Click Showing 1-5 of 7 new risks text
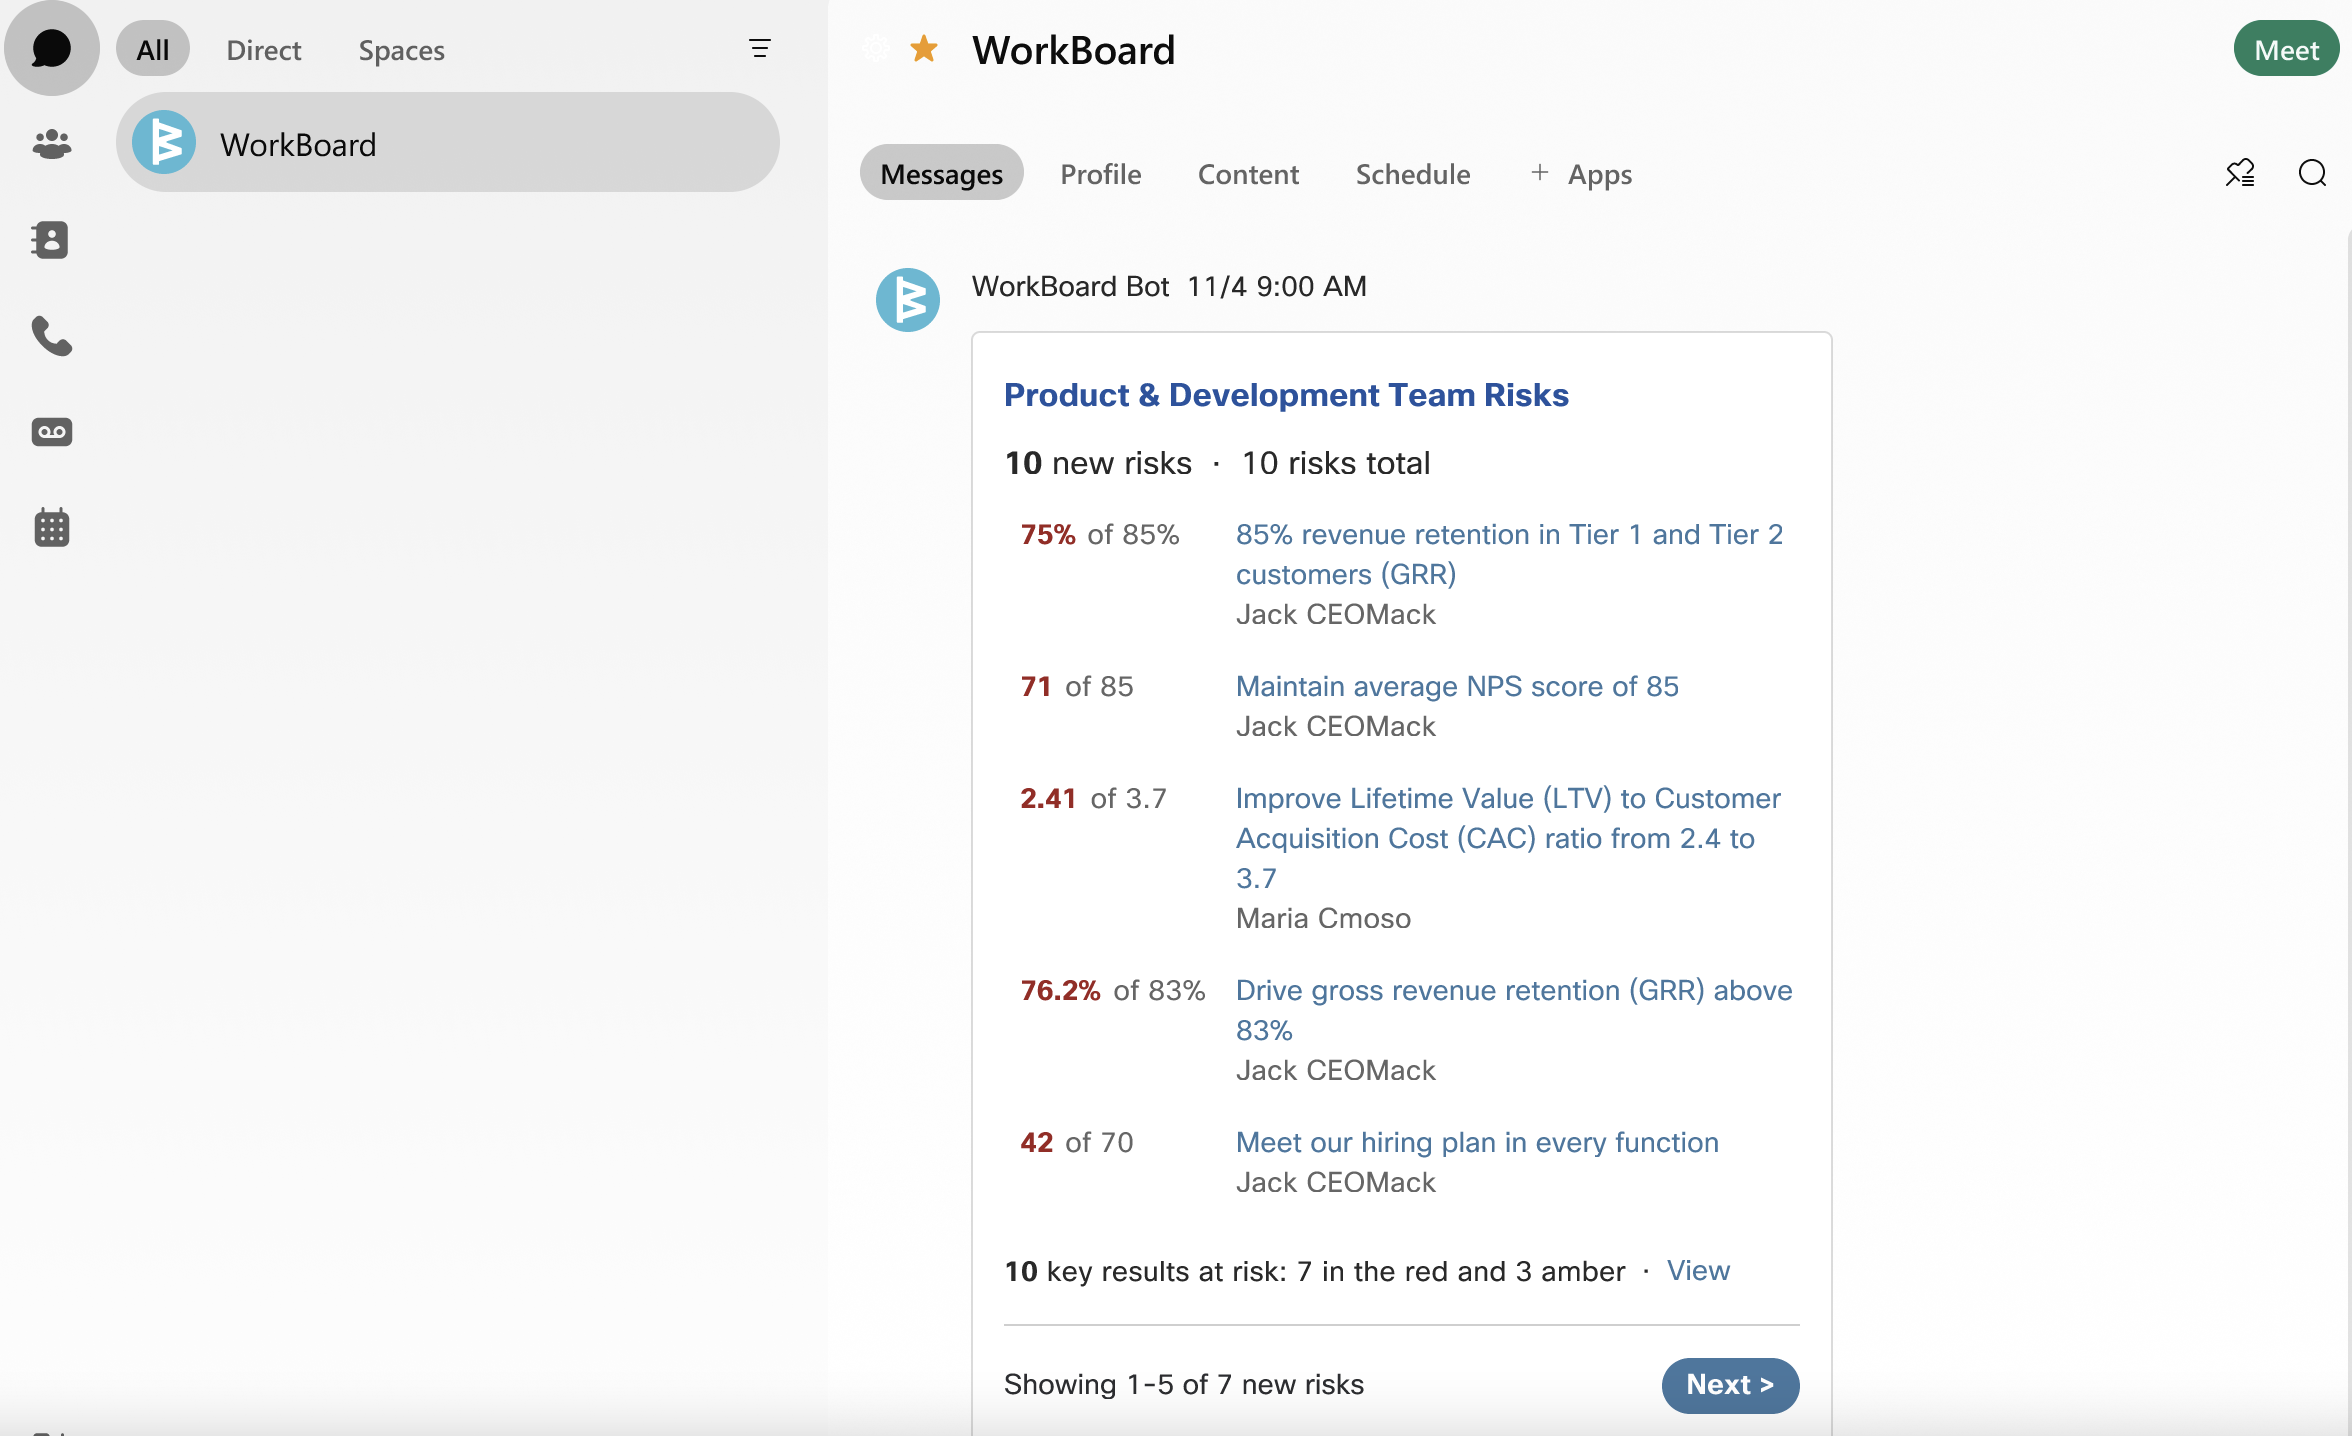Image resolution: width=2352 pixels, height=1436 pixels. click(1183, 1384)
